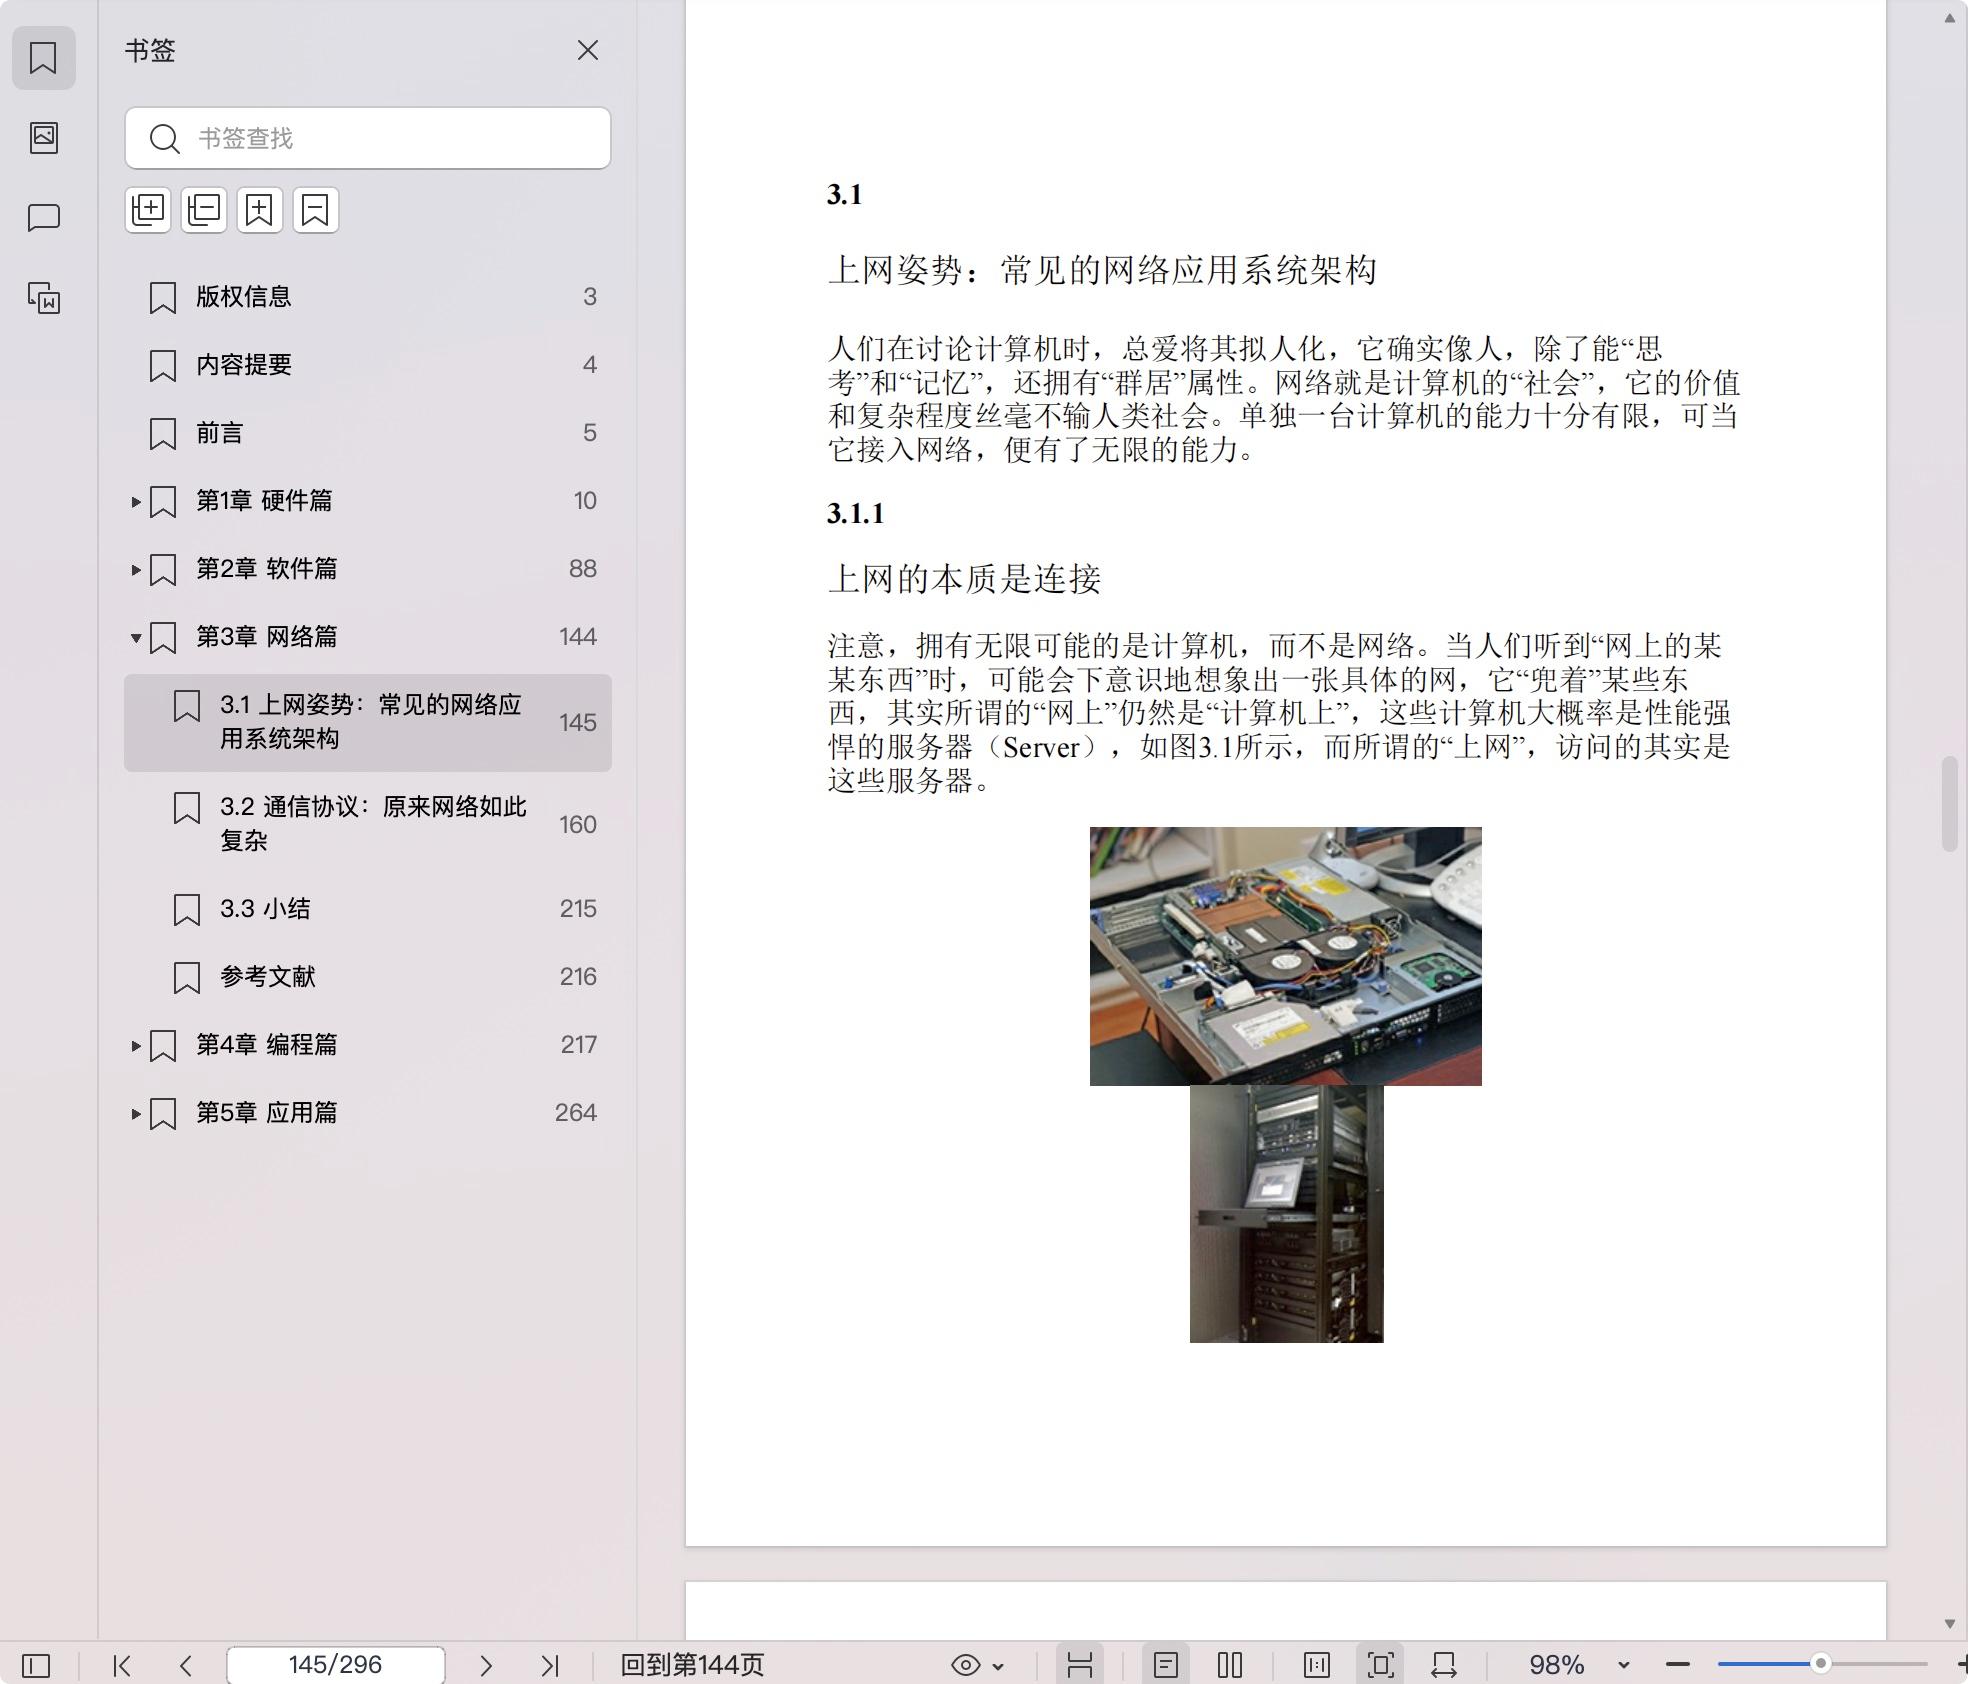Click the scroll up arrow
Image resolution: width=1968 pixels, height=1684 pixels.
[1949, 18]
